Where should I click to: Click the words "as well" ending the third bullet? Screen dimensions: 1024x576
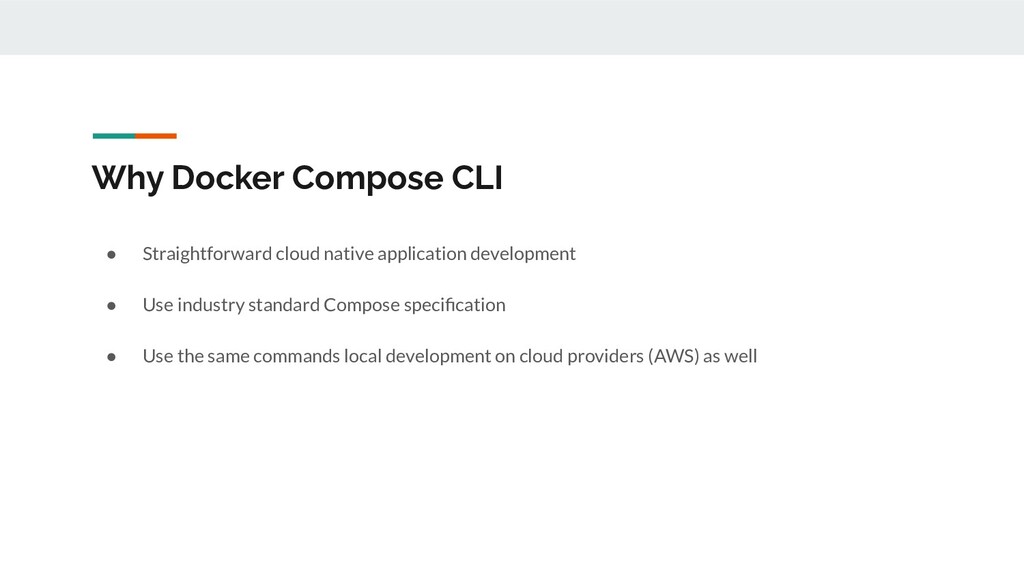[730, 356]
